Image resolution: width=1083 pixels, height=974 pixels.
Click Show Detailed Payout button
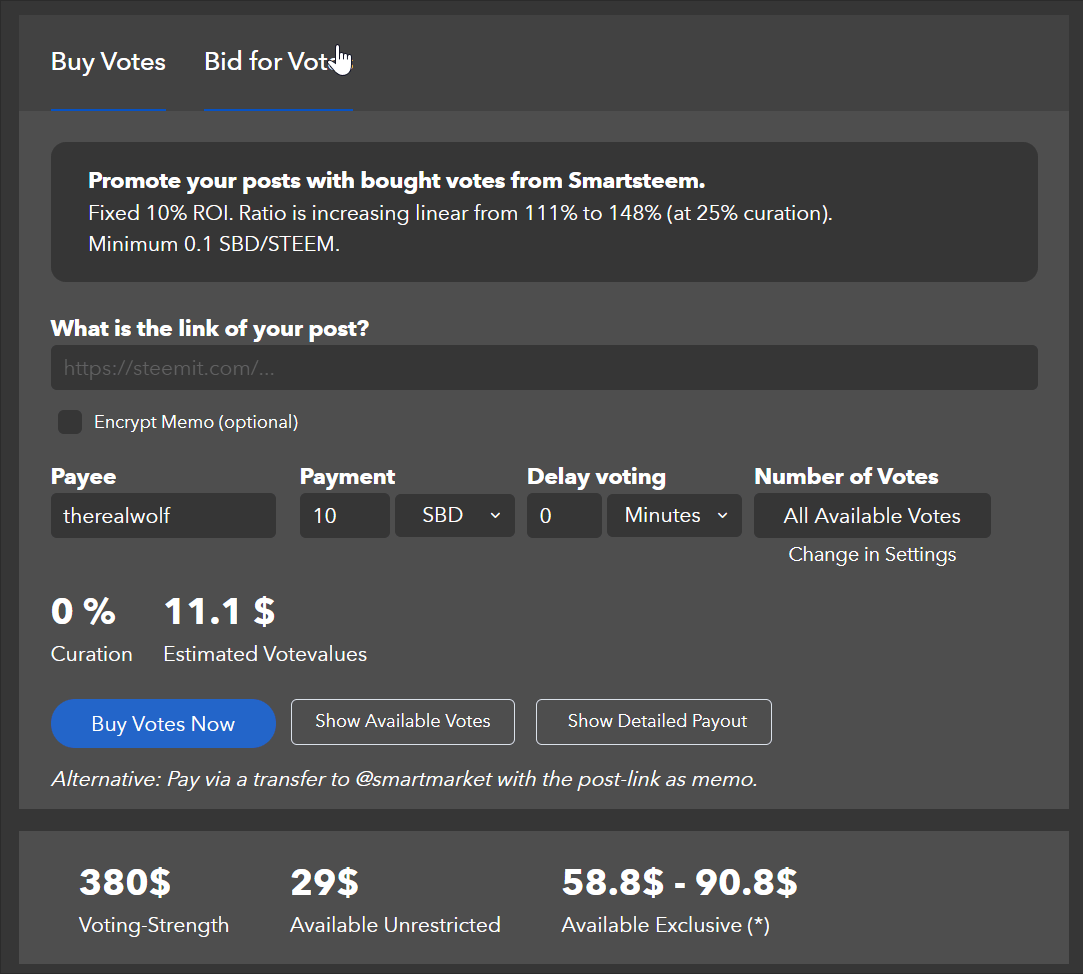654,721
